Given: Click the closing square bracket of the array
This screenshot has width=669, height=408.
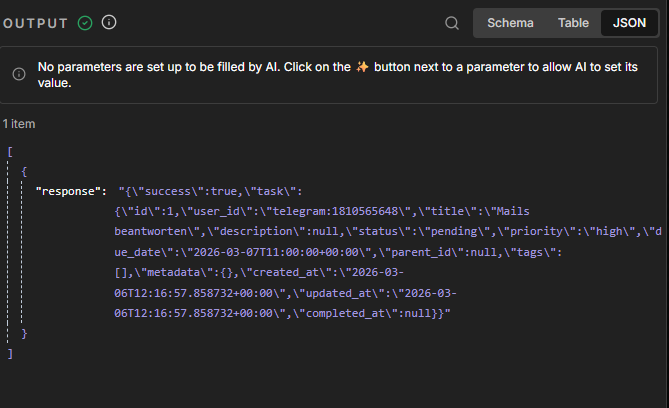Looking at the screenshot, I should 9,353.
